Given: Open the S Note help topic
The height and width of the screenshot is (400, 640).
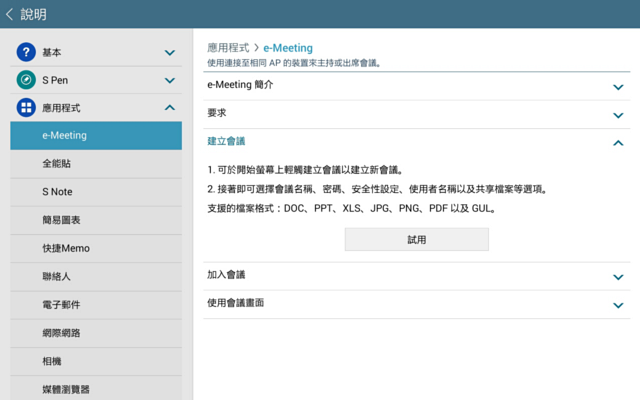Looking at the screenshot, I should tap(96, 192).
